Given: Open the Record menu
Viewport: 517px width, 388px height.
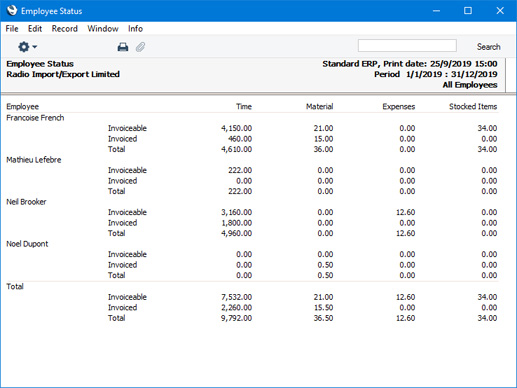Looking at the screenshot, I should (x=65, y=29).
